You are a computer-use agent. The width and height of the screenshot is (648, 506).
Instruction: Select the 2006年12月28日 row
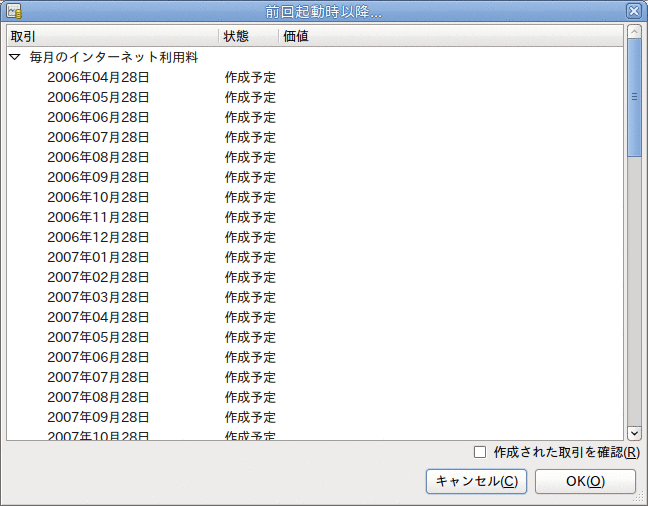point(315,237)
